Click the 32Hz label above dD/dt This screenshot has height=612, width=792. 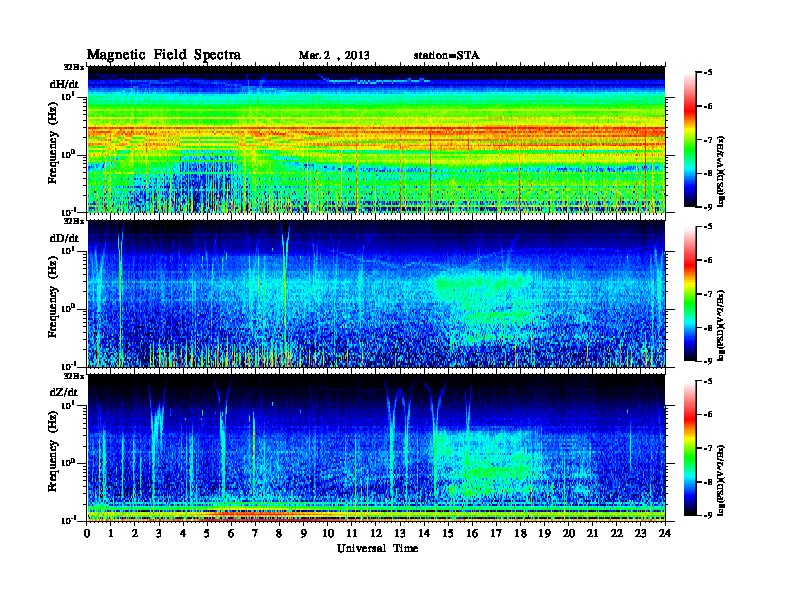point(73,221)
